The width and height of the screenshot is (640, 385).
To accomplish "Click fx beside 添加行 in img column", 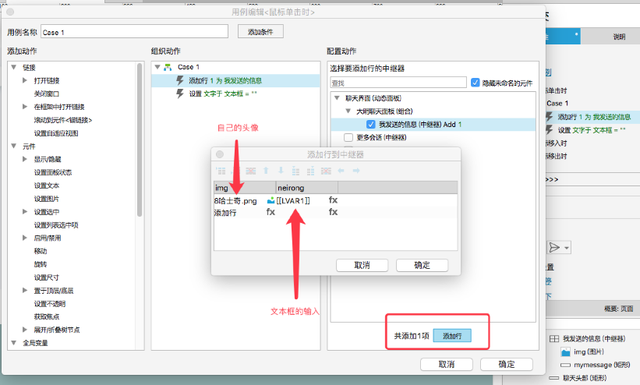I will click(x=271, y=212).
